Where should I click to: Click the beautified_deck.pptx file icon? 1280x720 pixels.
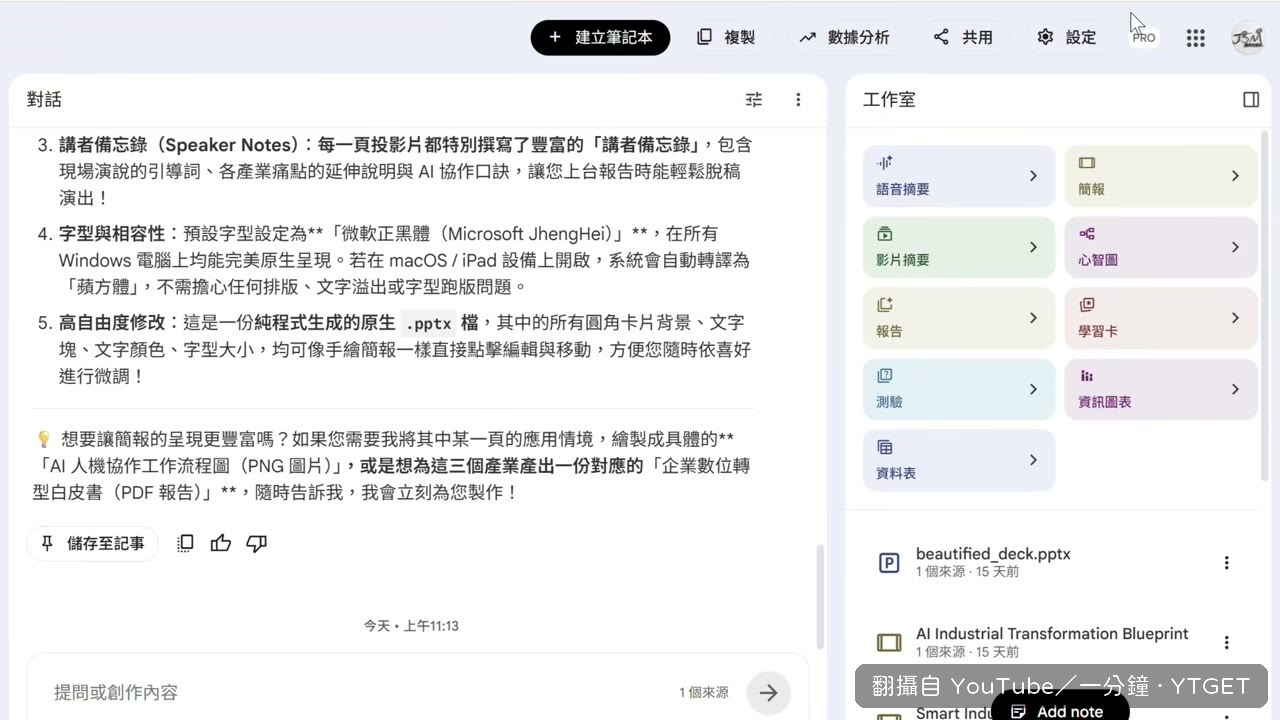click(x=889, y=563)
